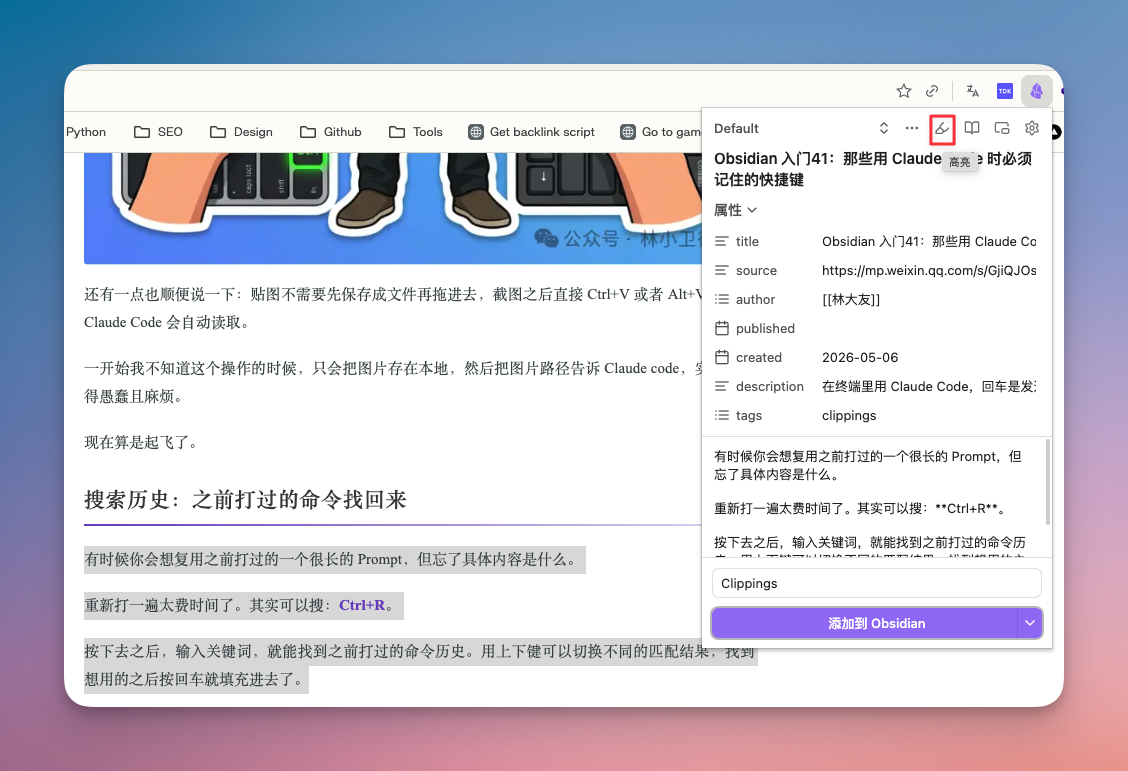Collapse the 属性 properties section
Screen dimensions: 1128x771
[735, 210]
